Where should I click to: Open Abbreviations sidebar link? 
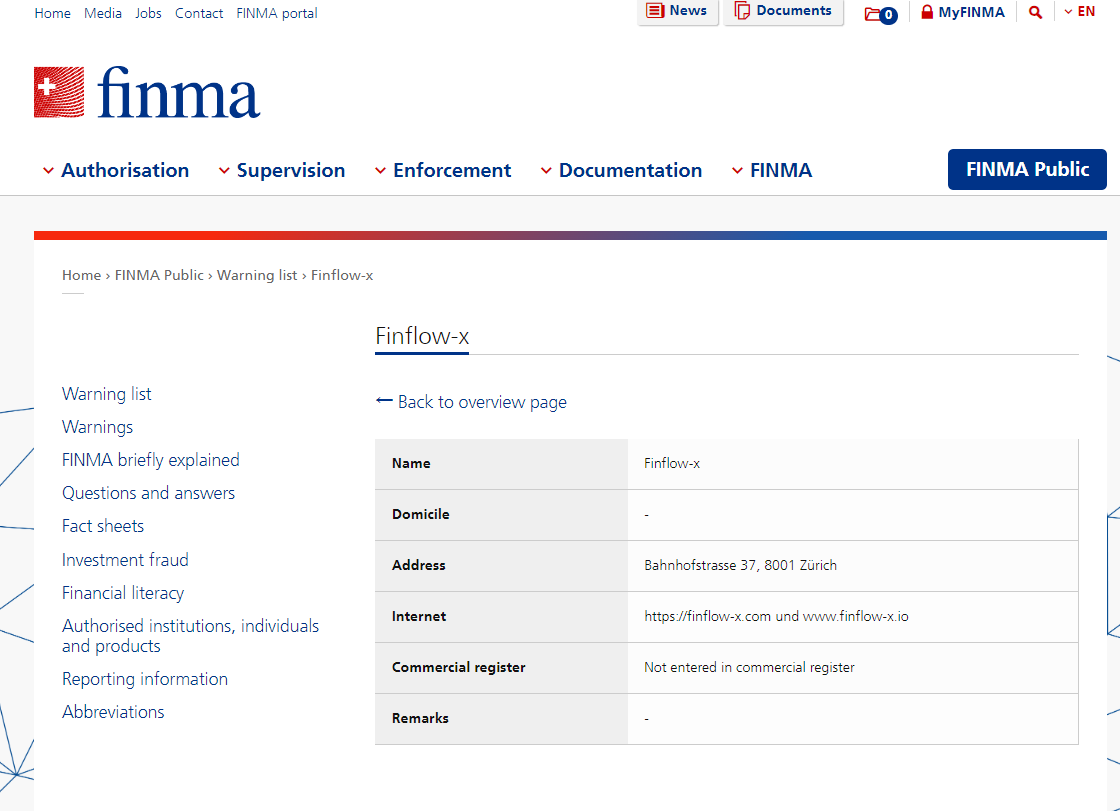[113, 712]
